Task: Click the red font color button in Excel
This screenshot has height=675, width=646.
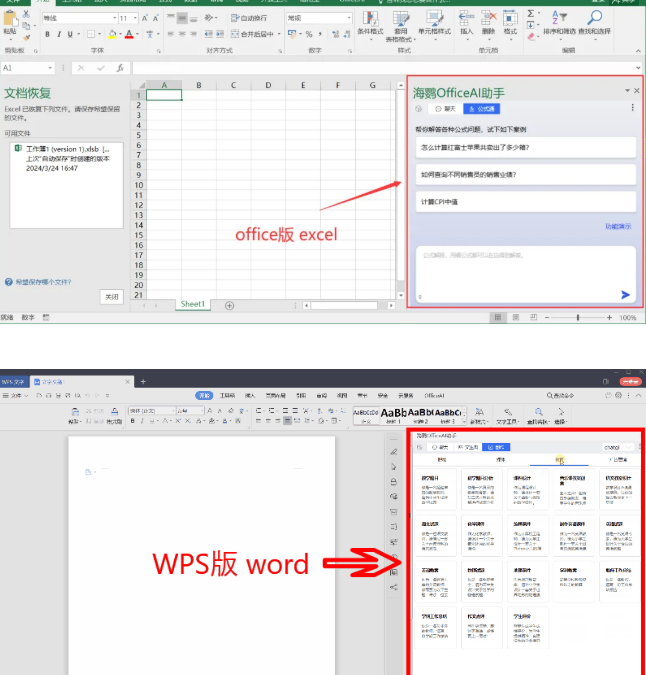Action: click(x=129, y=34)
